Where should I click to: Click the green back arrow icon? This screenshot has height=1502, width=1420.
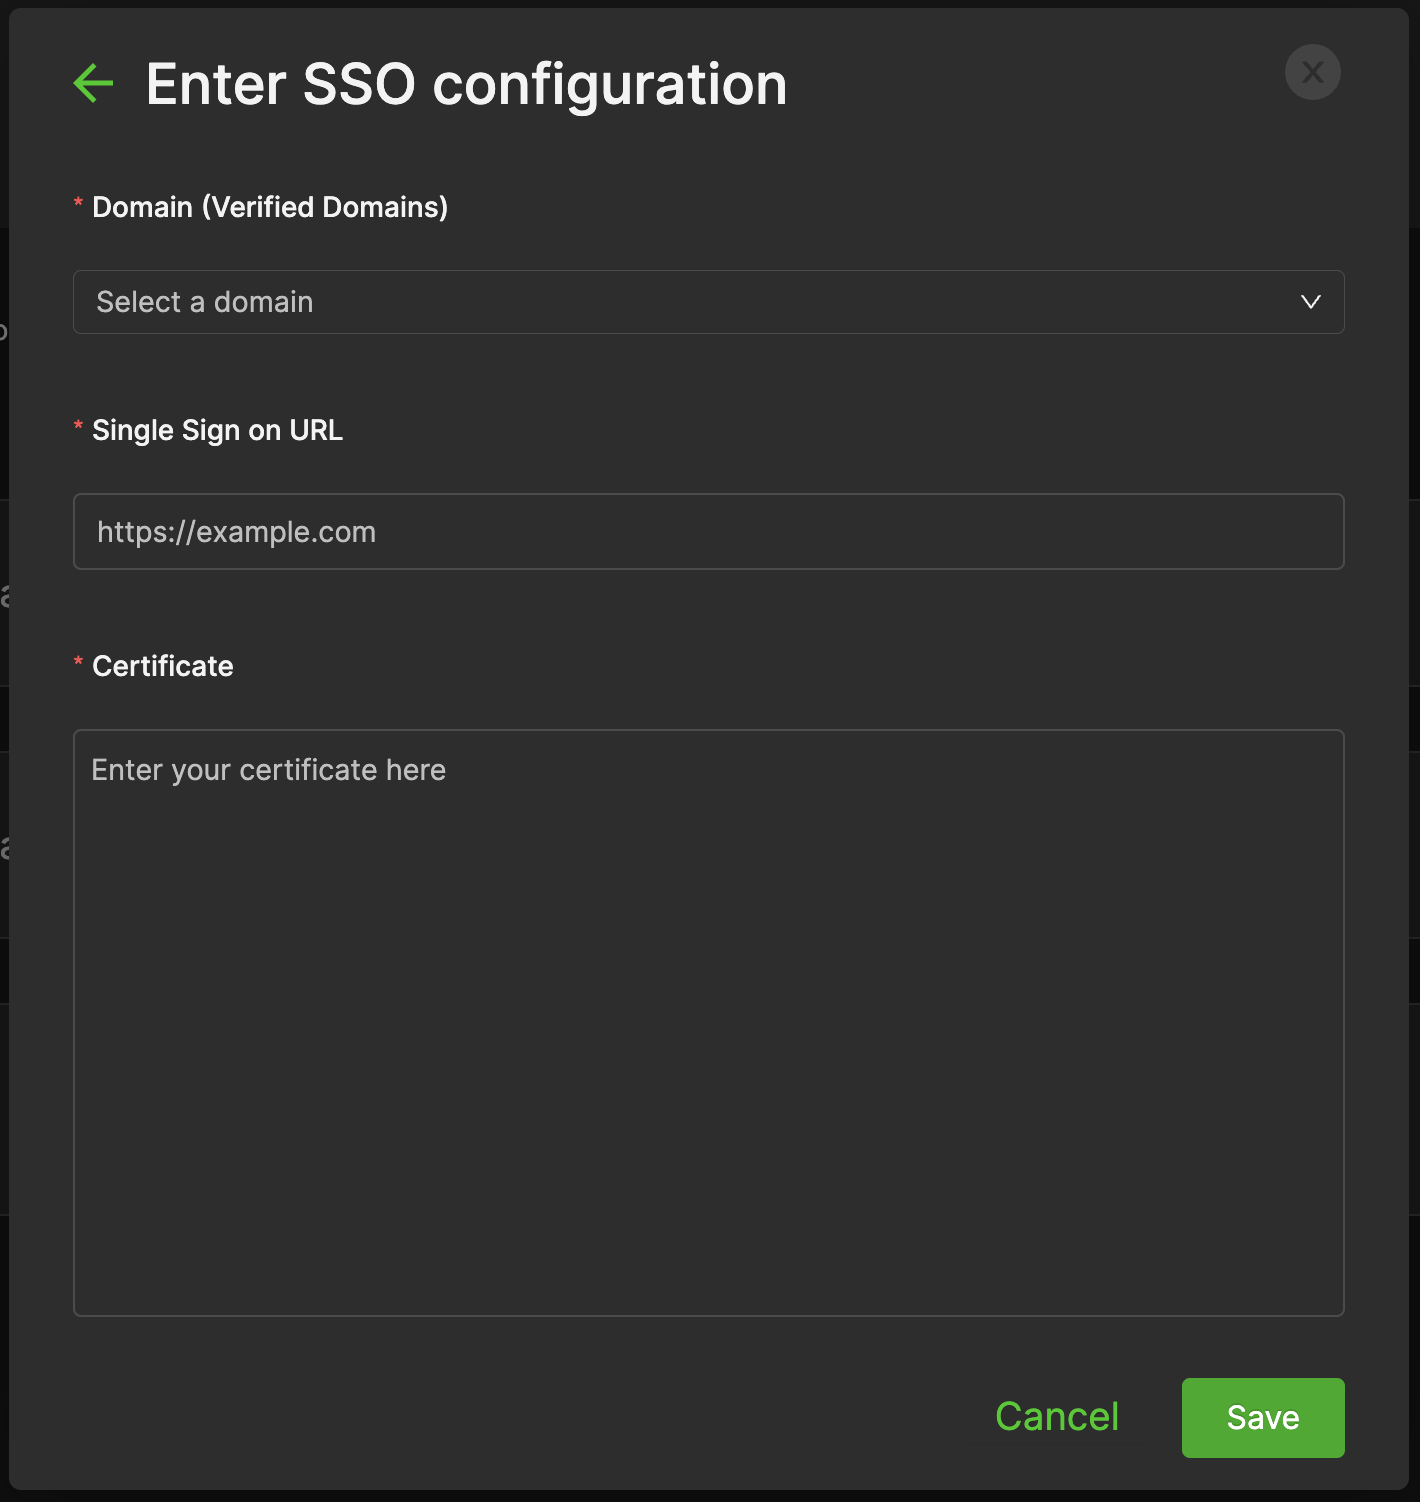coord(94,83)
